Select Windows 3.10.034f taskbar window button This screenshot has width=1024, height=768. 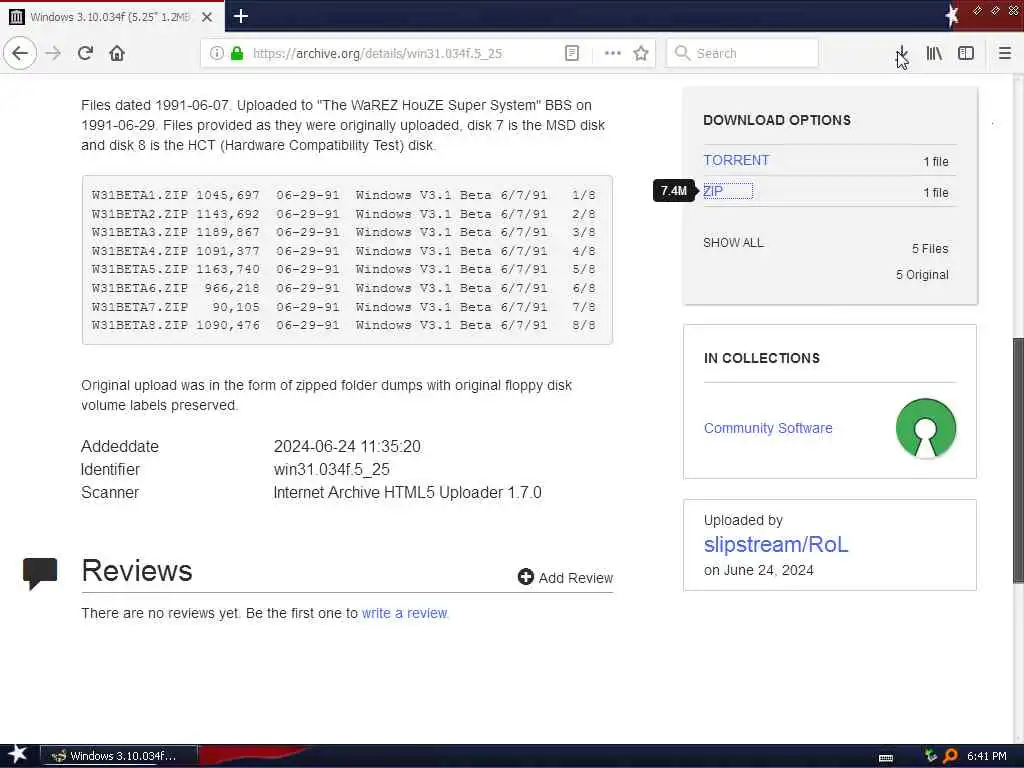(x=119, y=756)
